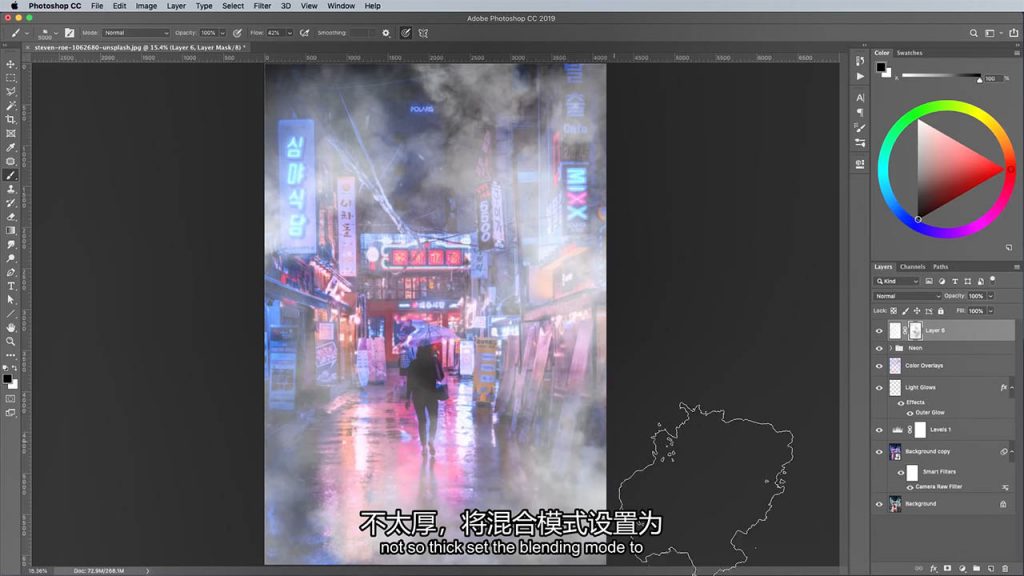The image size is (1024, 576).
Task: Open the Image menu
Action: pos(146,6)
